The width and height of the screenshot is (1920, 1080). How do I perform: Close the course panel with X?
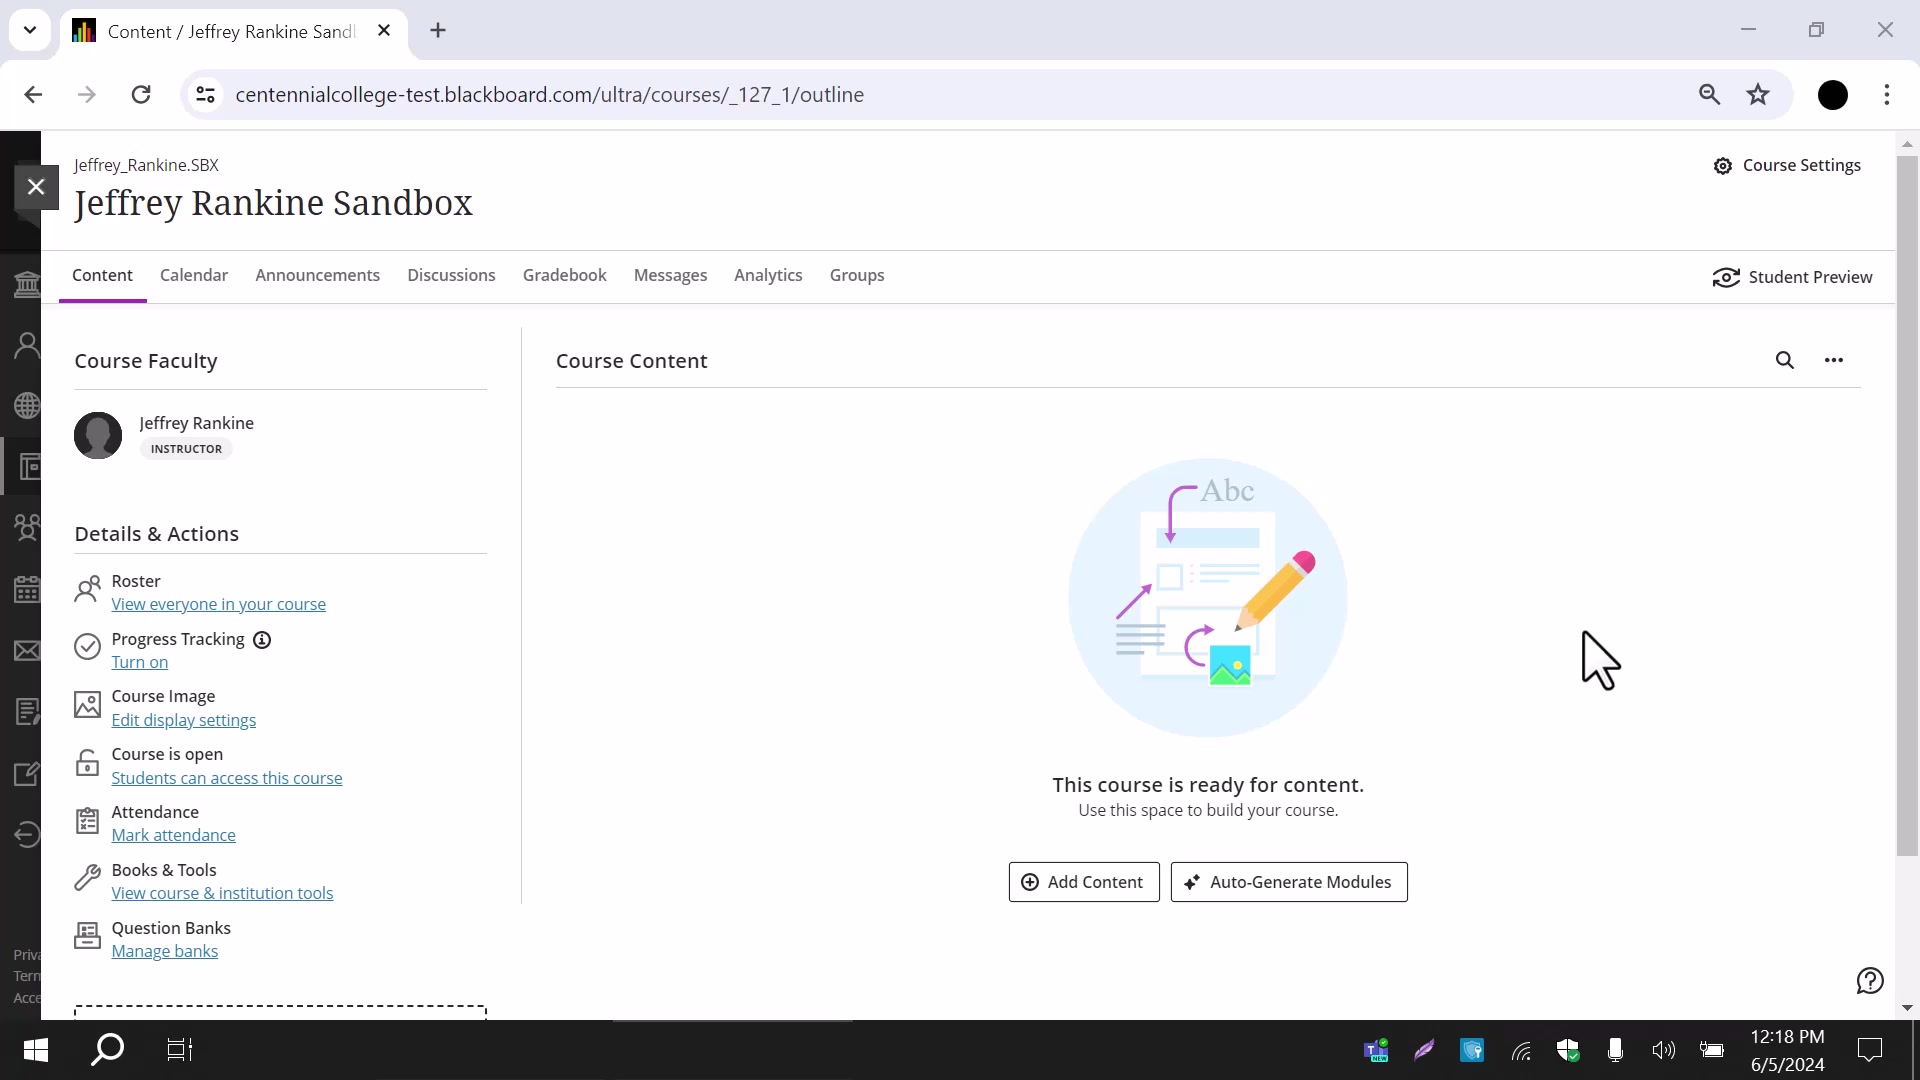(36, 187)
